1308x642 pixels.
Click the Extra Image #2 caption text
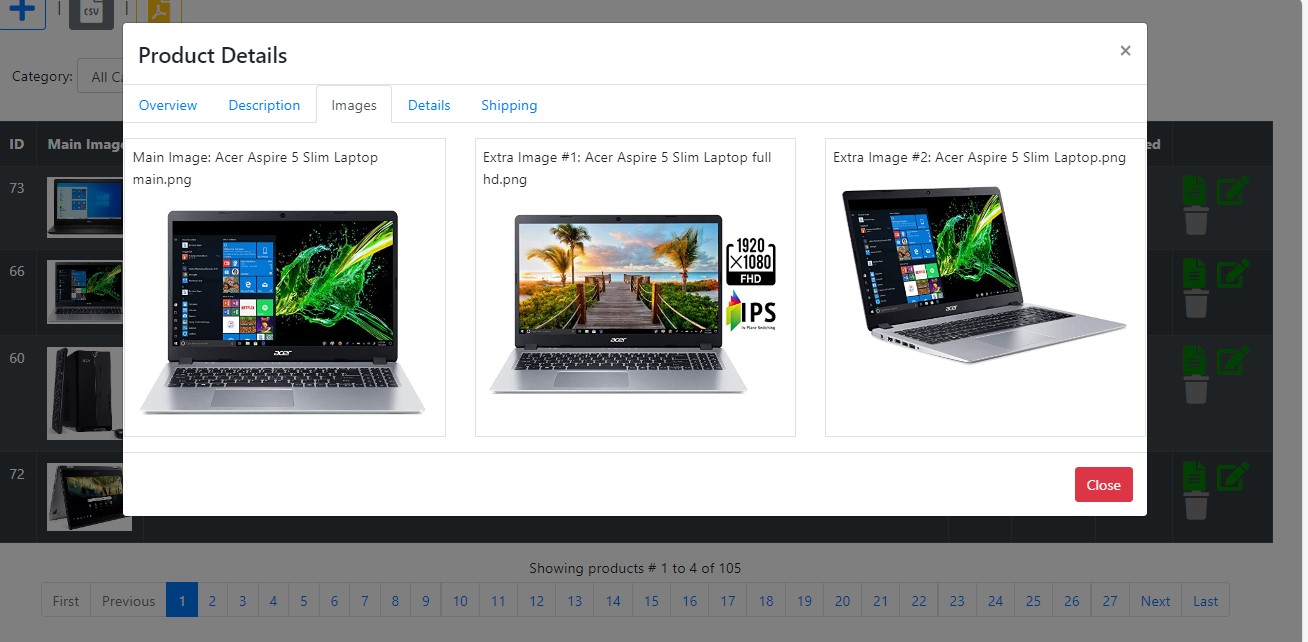click(x=979, y=157)
